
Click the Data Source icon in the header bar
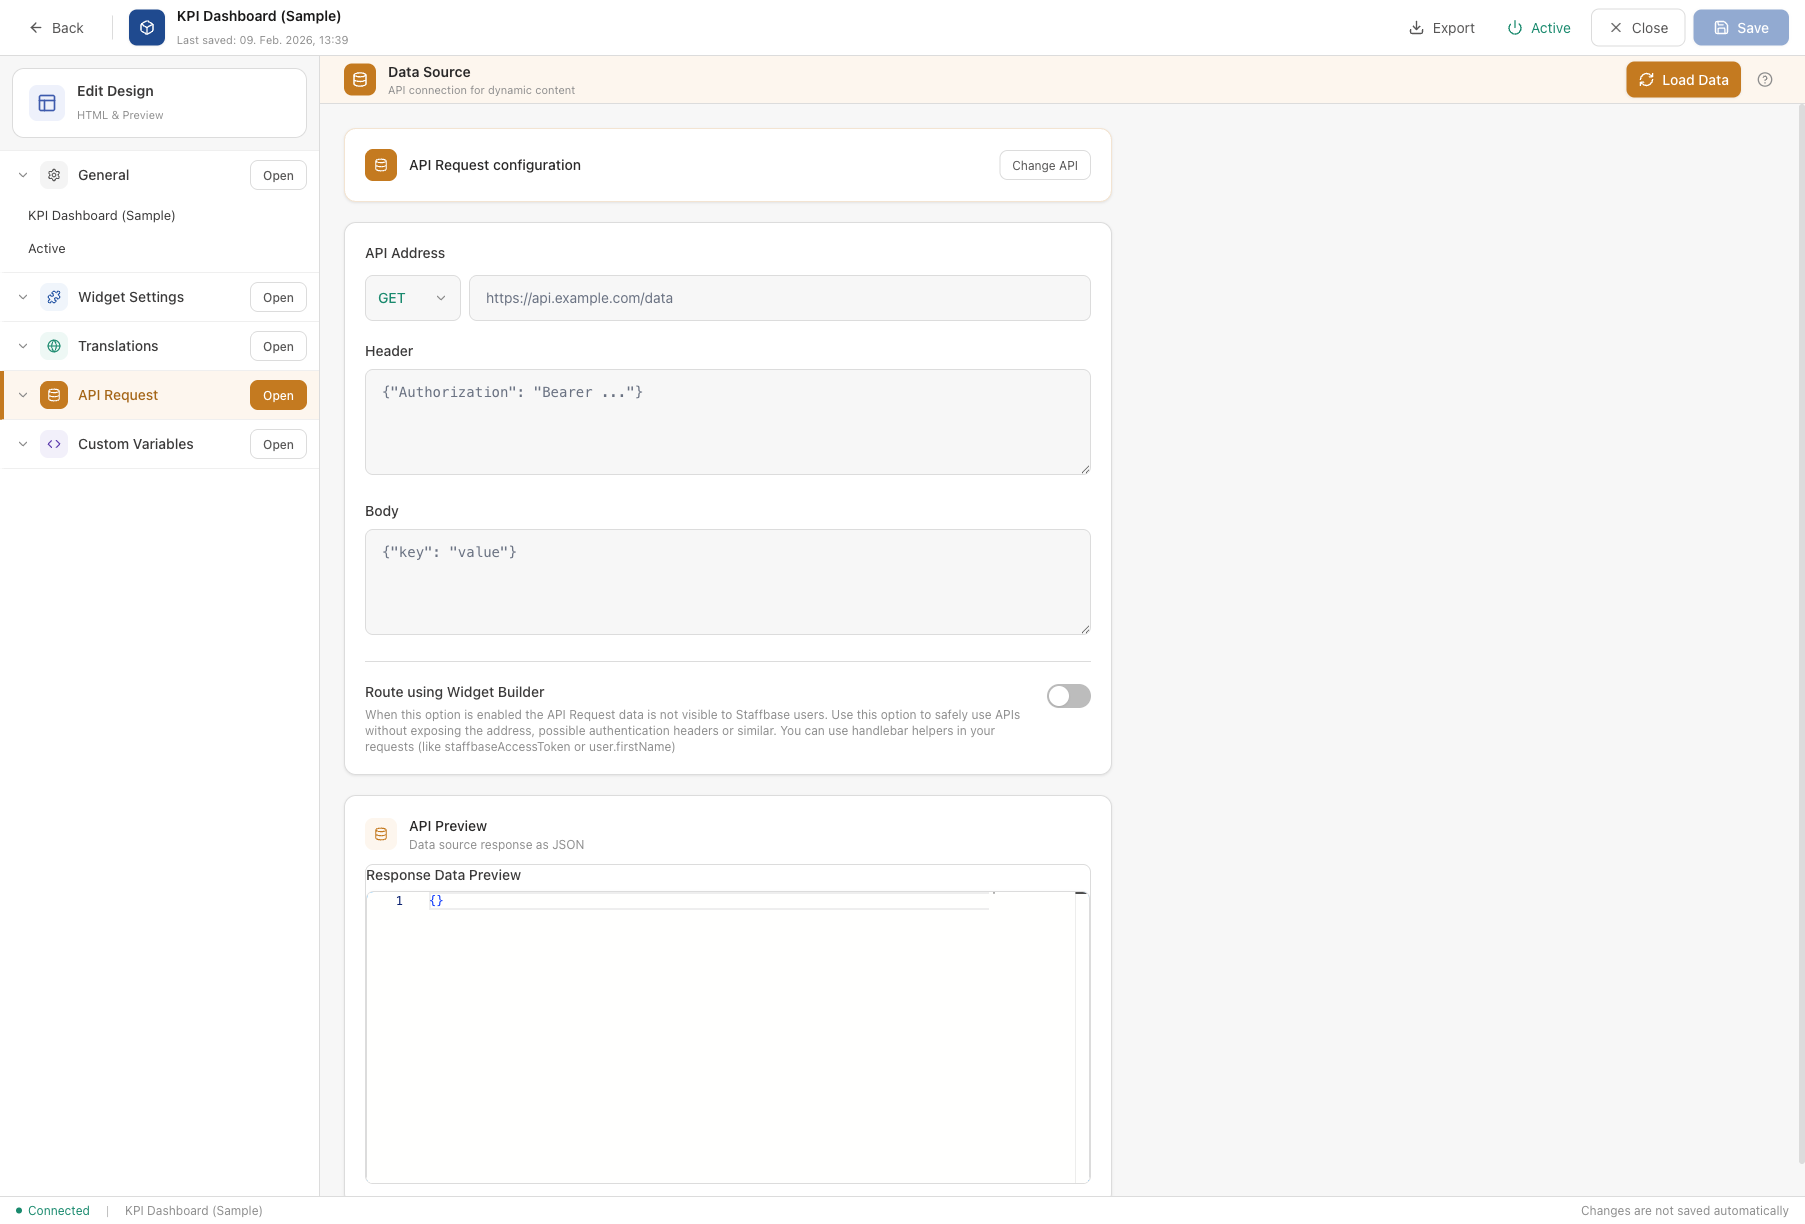[x=359, y=79]
